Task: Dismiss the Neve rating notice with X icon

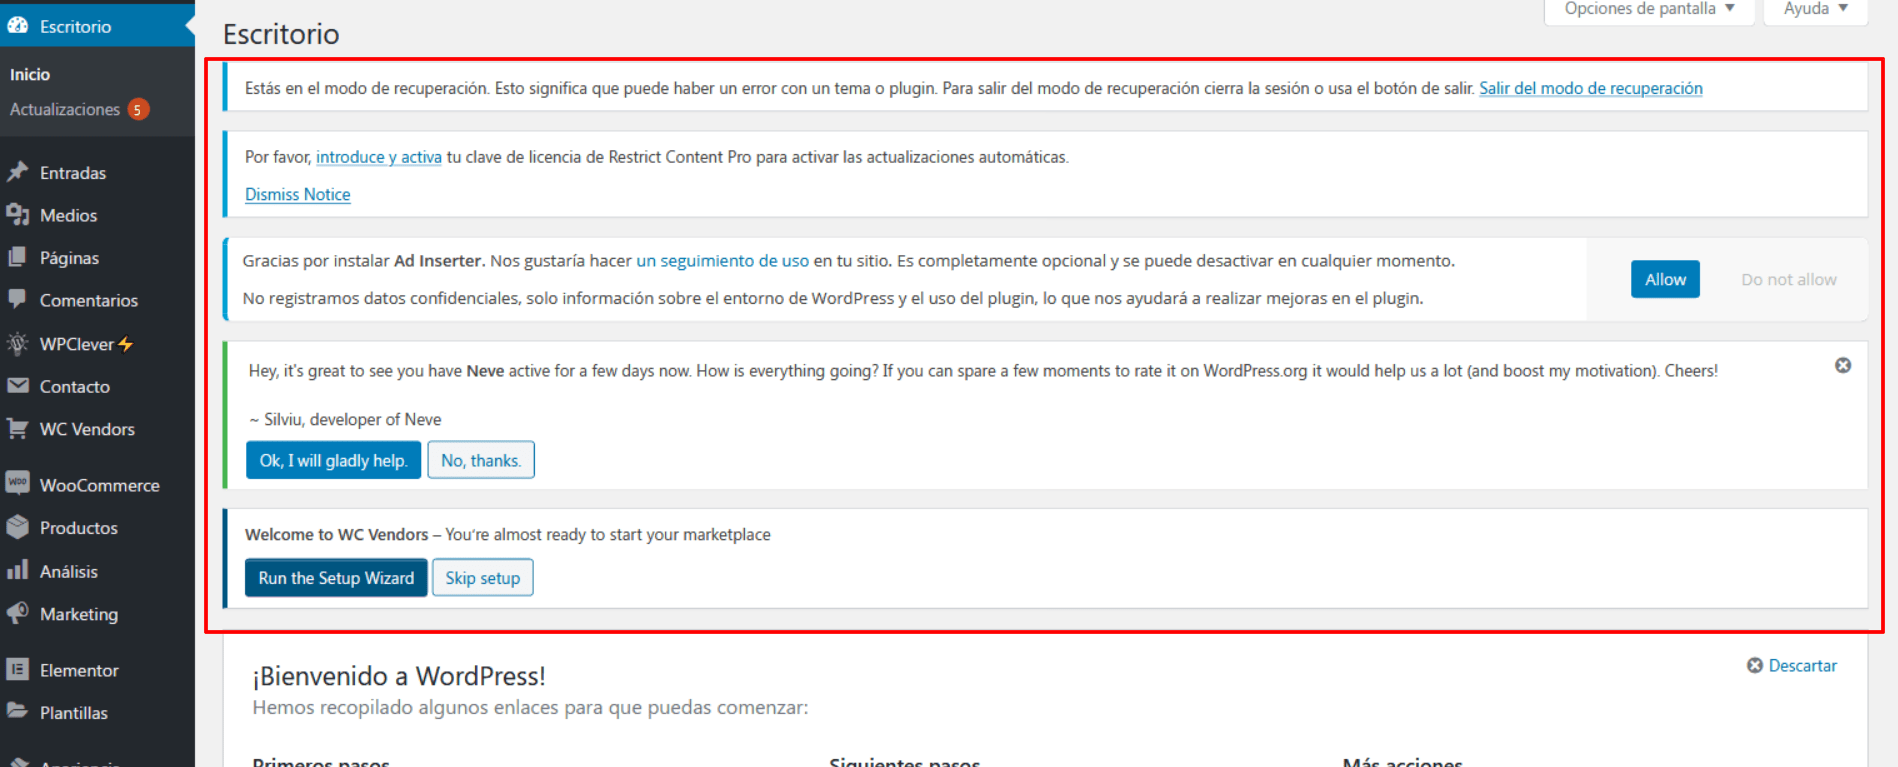Action: (1843, 366)
